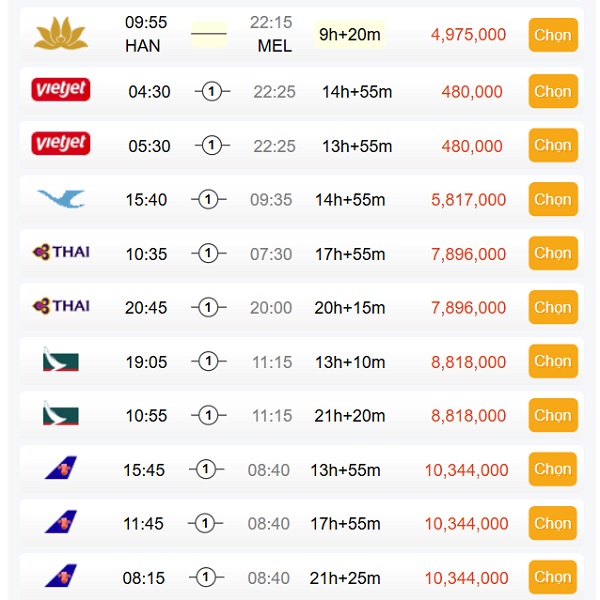Viewport: 600px width, 600px height.
Task: Click the China Southern tail logo on 15:45 flight
Action: [x=61, y=468]
